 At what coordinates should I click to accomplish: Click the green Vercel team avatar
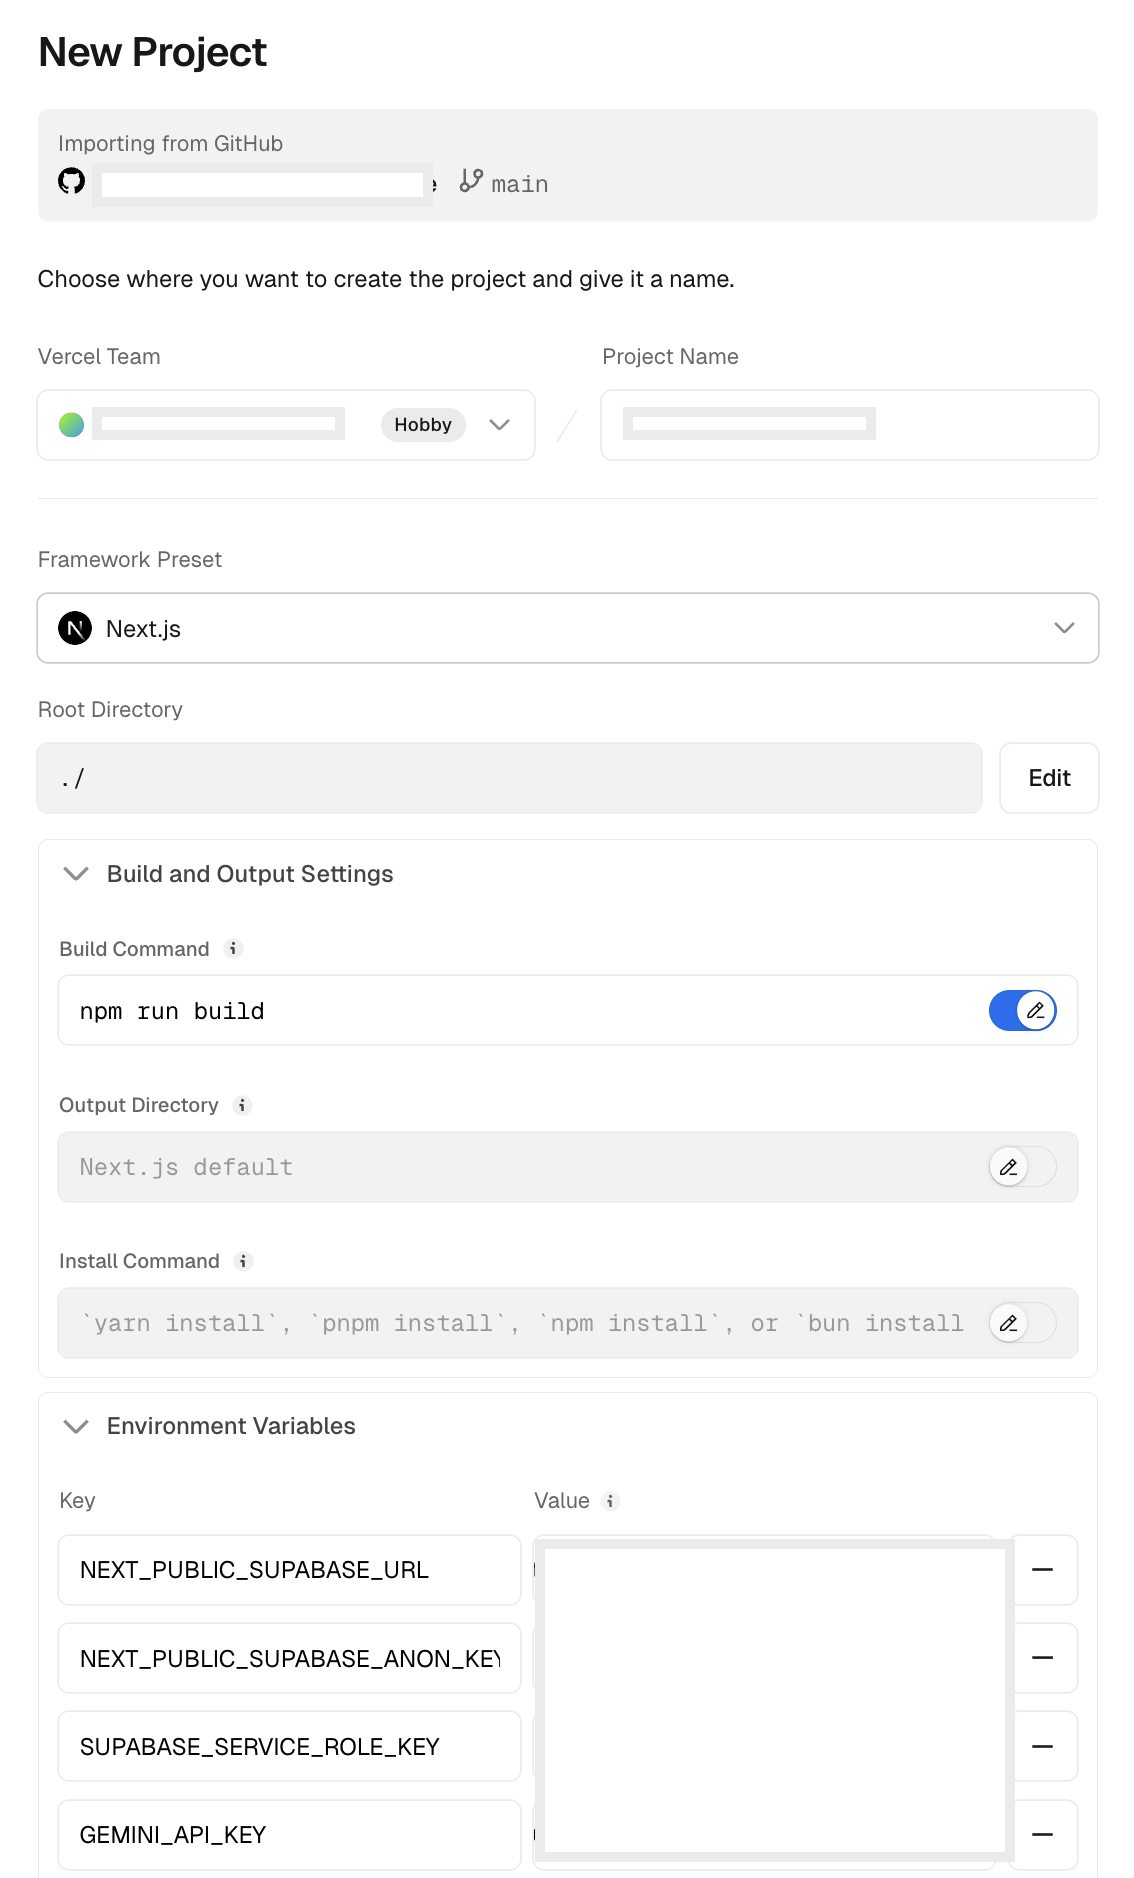point(72,425)
